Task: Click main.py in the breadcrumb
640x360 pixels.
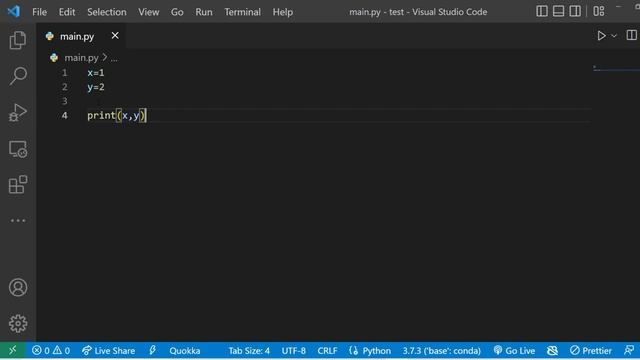Action: click(81, 58)
